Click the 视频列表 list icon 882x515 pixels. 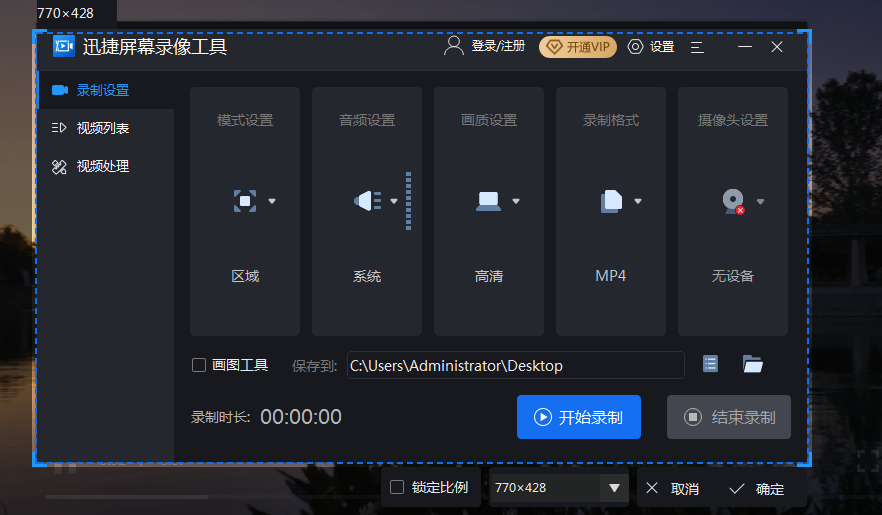[x=59, y=128]
